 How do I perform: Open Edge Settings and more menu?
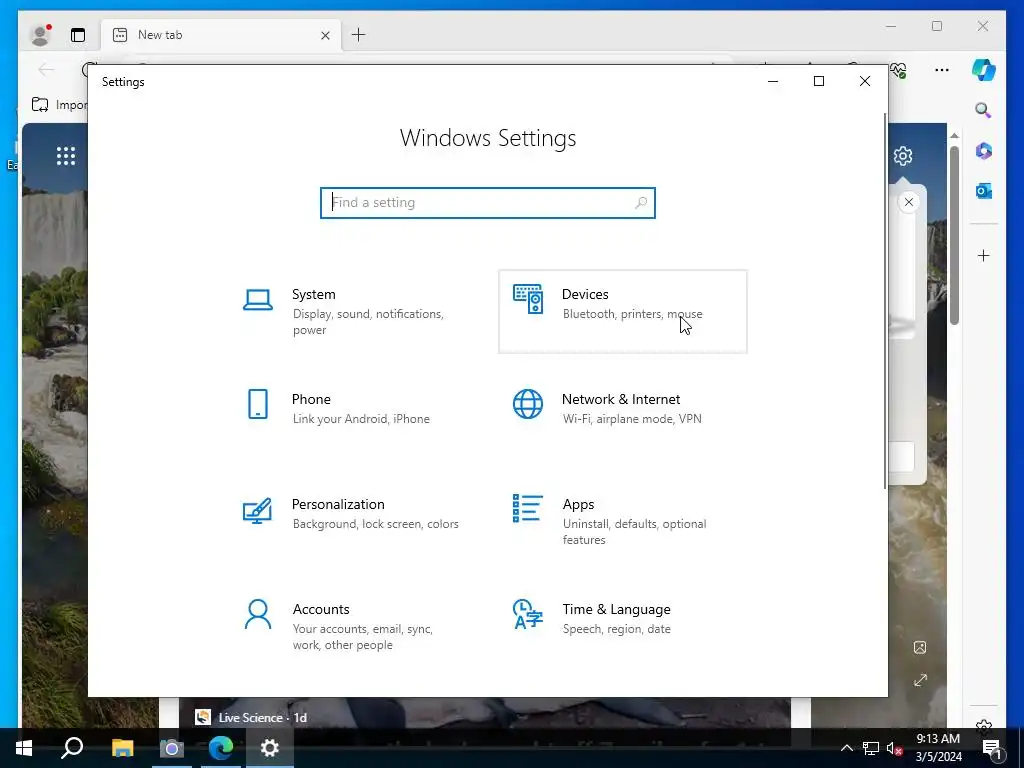pyautogui.click(x=942, y=70)
